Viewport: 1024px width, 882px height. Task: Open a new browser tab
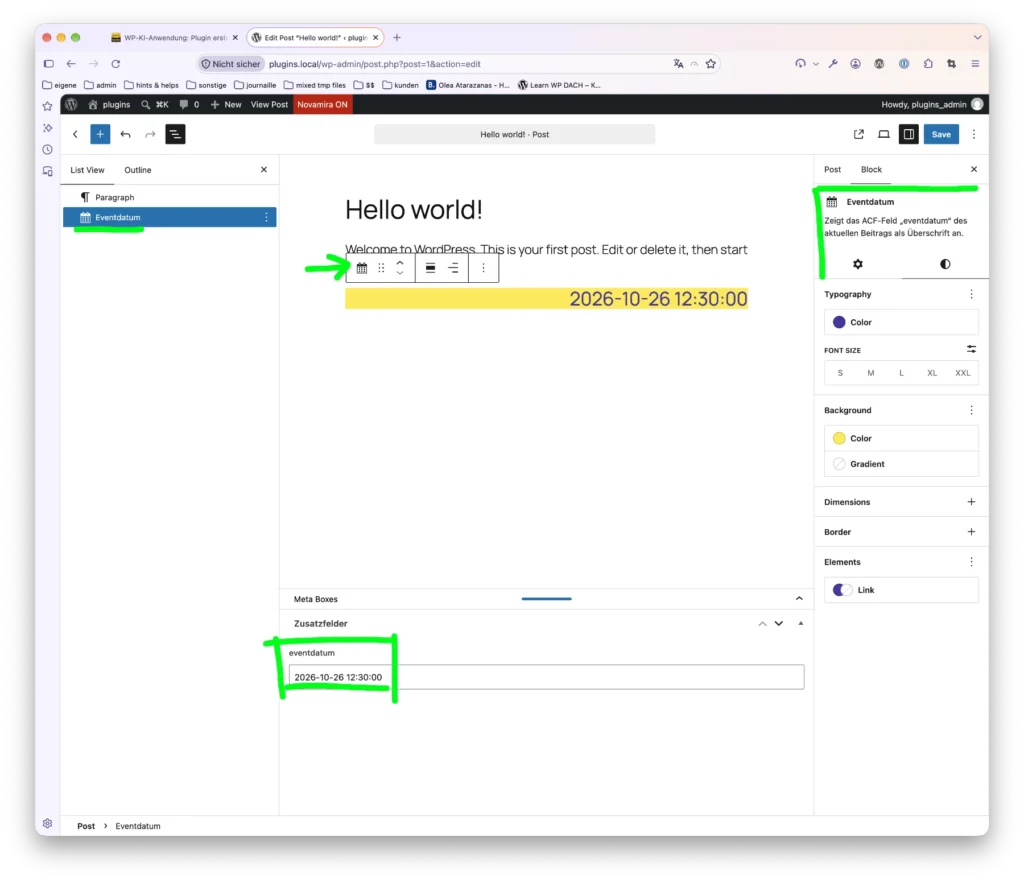(396, 38)
